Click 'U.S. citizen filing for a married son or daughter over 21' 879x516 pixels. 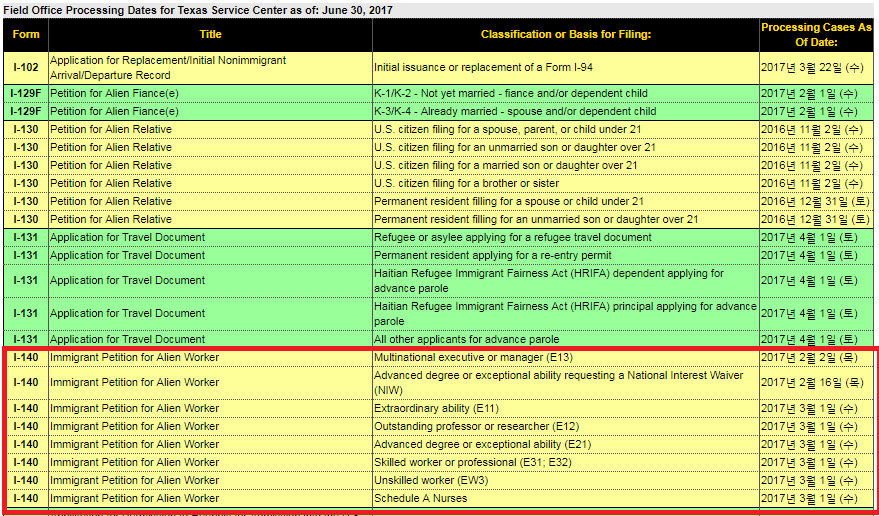click(506, 165)
